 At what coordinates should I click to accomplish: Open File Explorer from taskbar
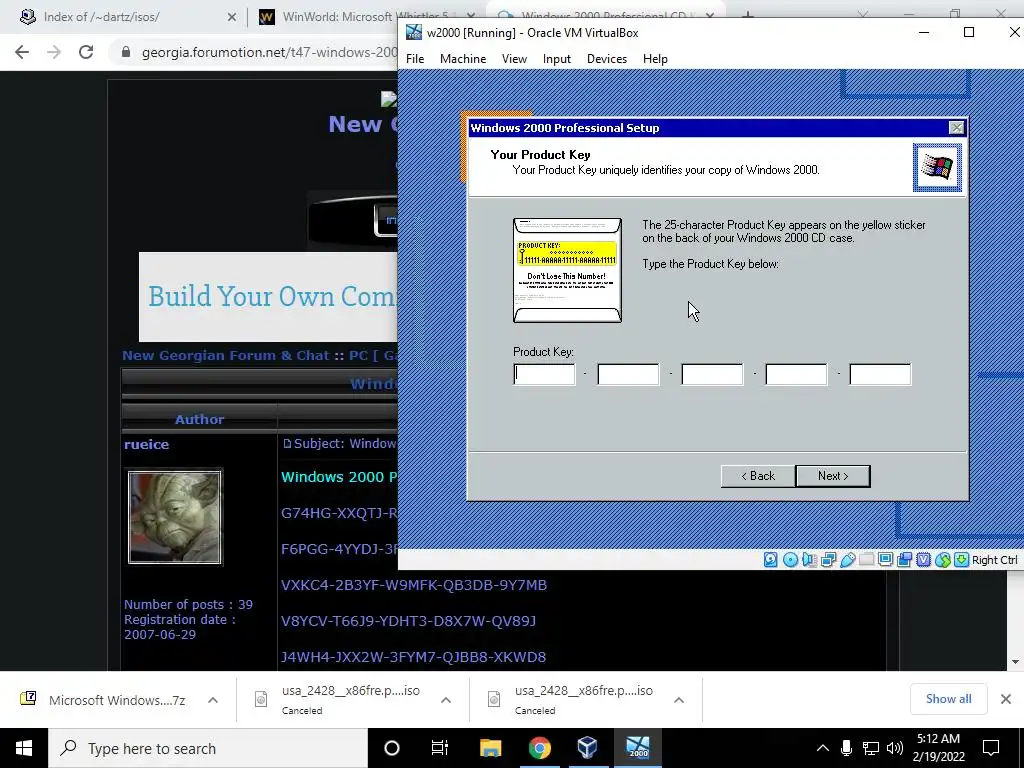(490, 748)
